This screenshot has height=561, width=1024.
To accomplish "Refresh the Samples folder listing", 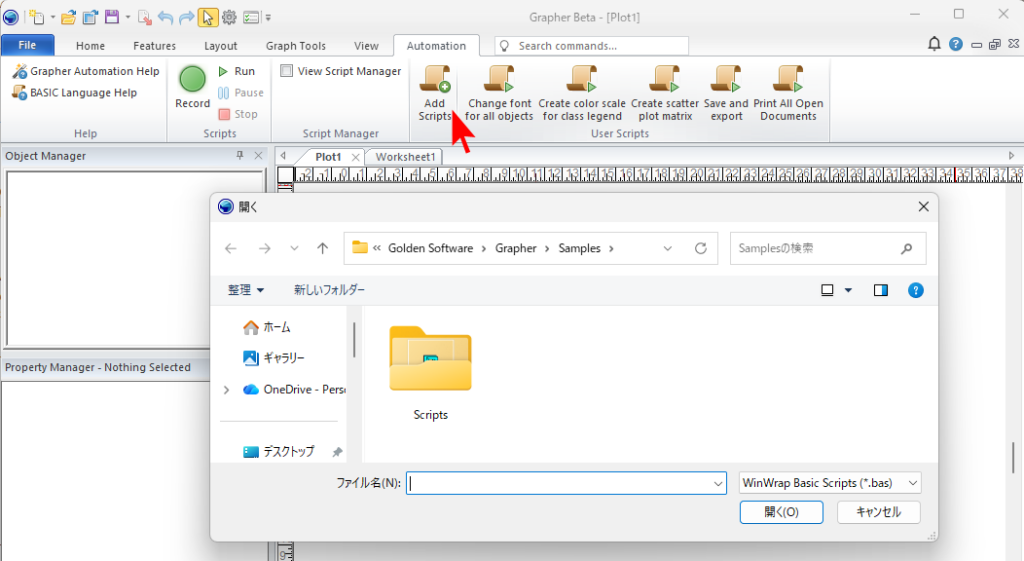I will point(701,248).
